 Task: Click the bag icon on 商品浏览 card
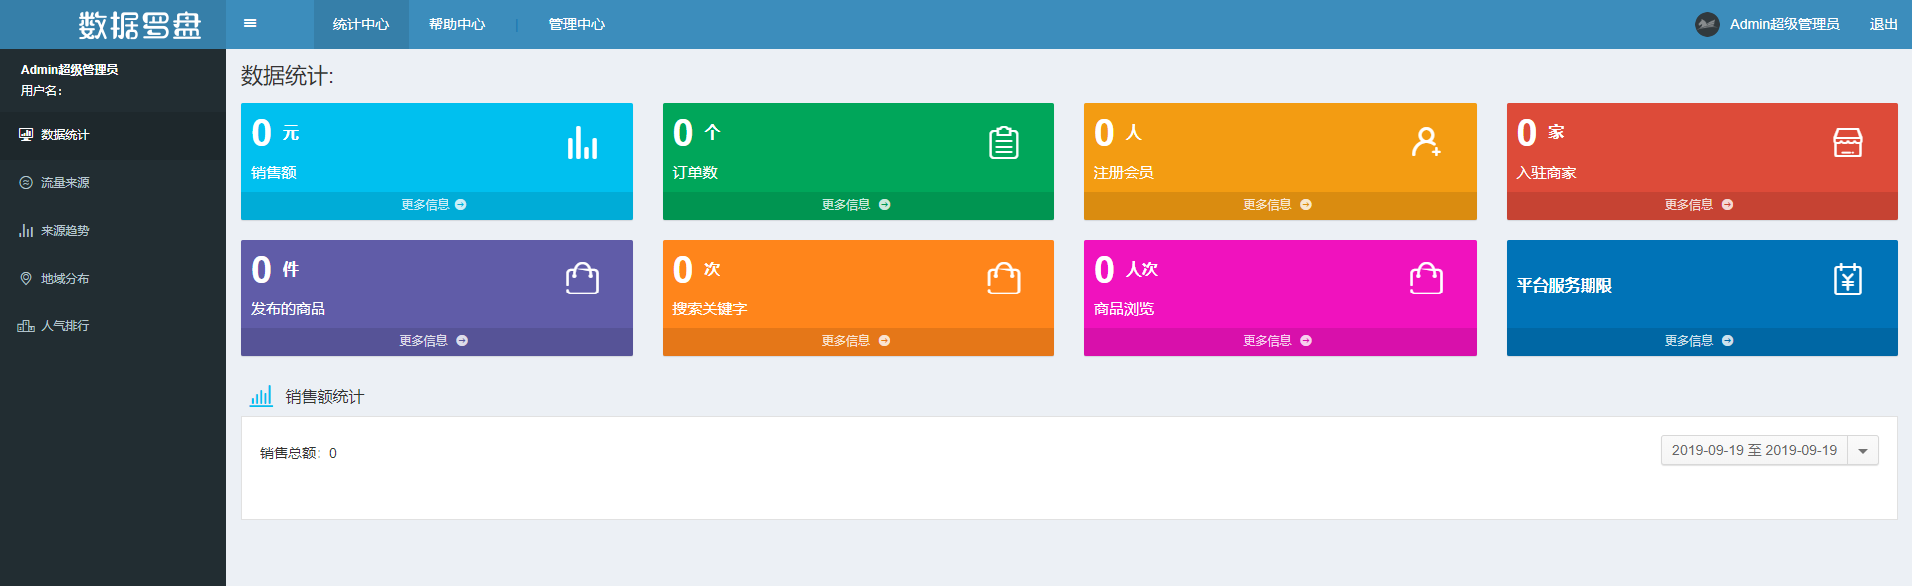[x=1426, y=278]
